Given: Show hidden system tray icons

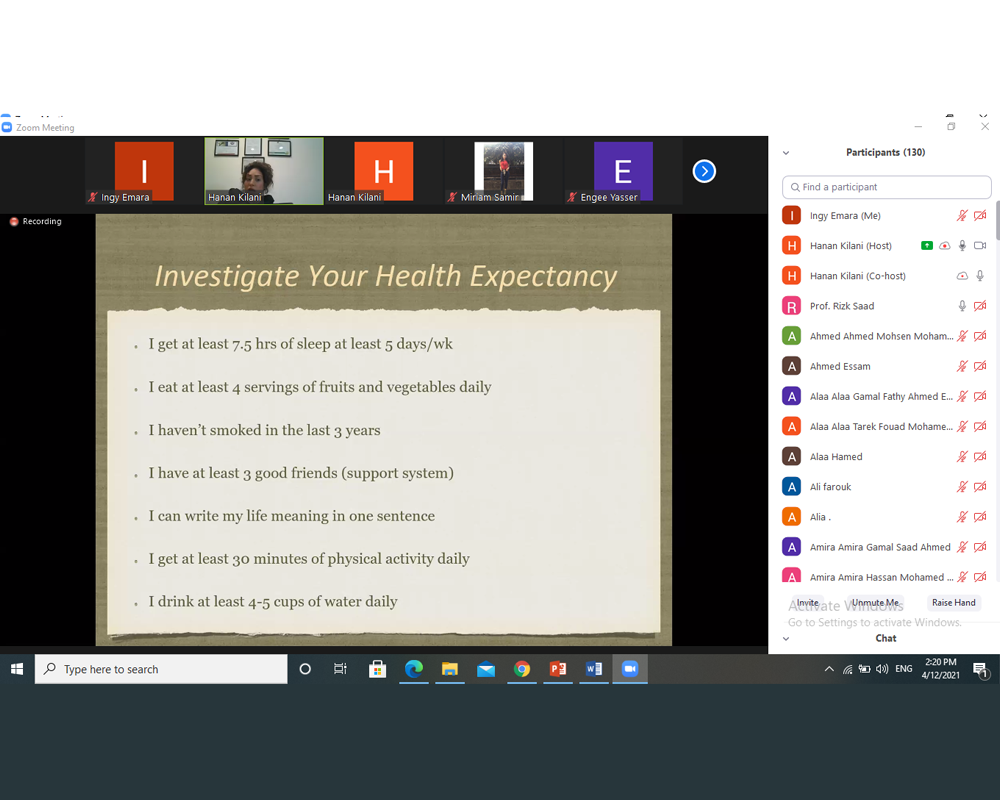Looking at the screenshot, I should point(829,669).
